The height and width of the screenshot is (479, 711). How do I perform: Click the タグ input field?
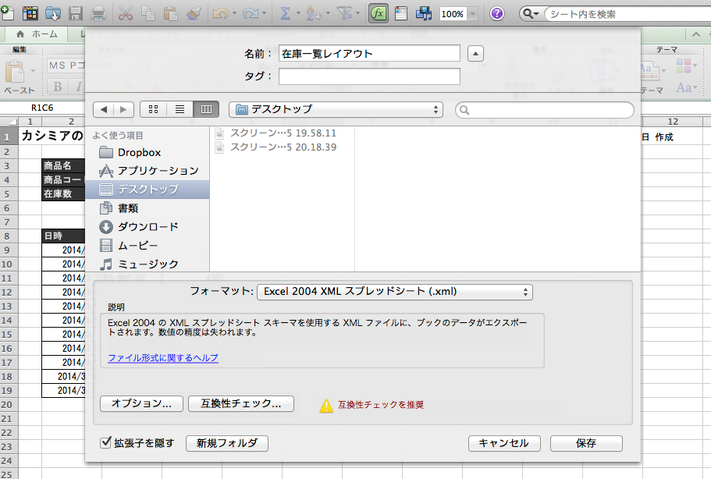click(370, 76)
